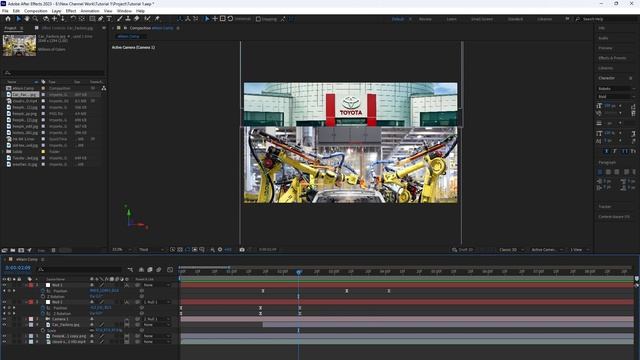Select the Brush tool

[120, 19]
